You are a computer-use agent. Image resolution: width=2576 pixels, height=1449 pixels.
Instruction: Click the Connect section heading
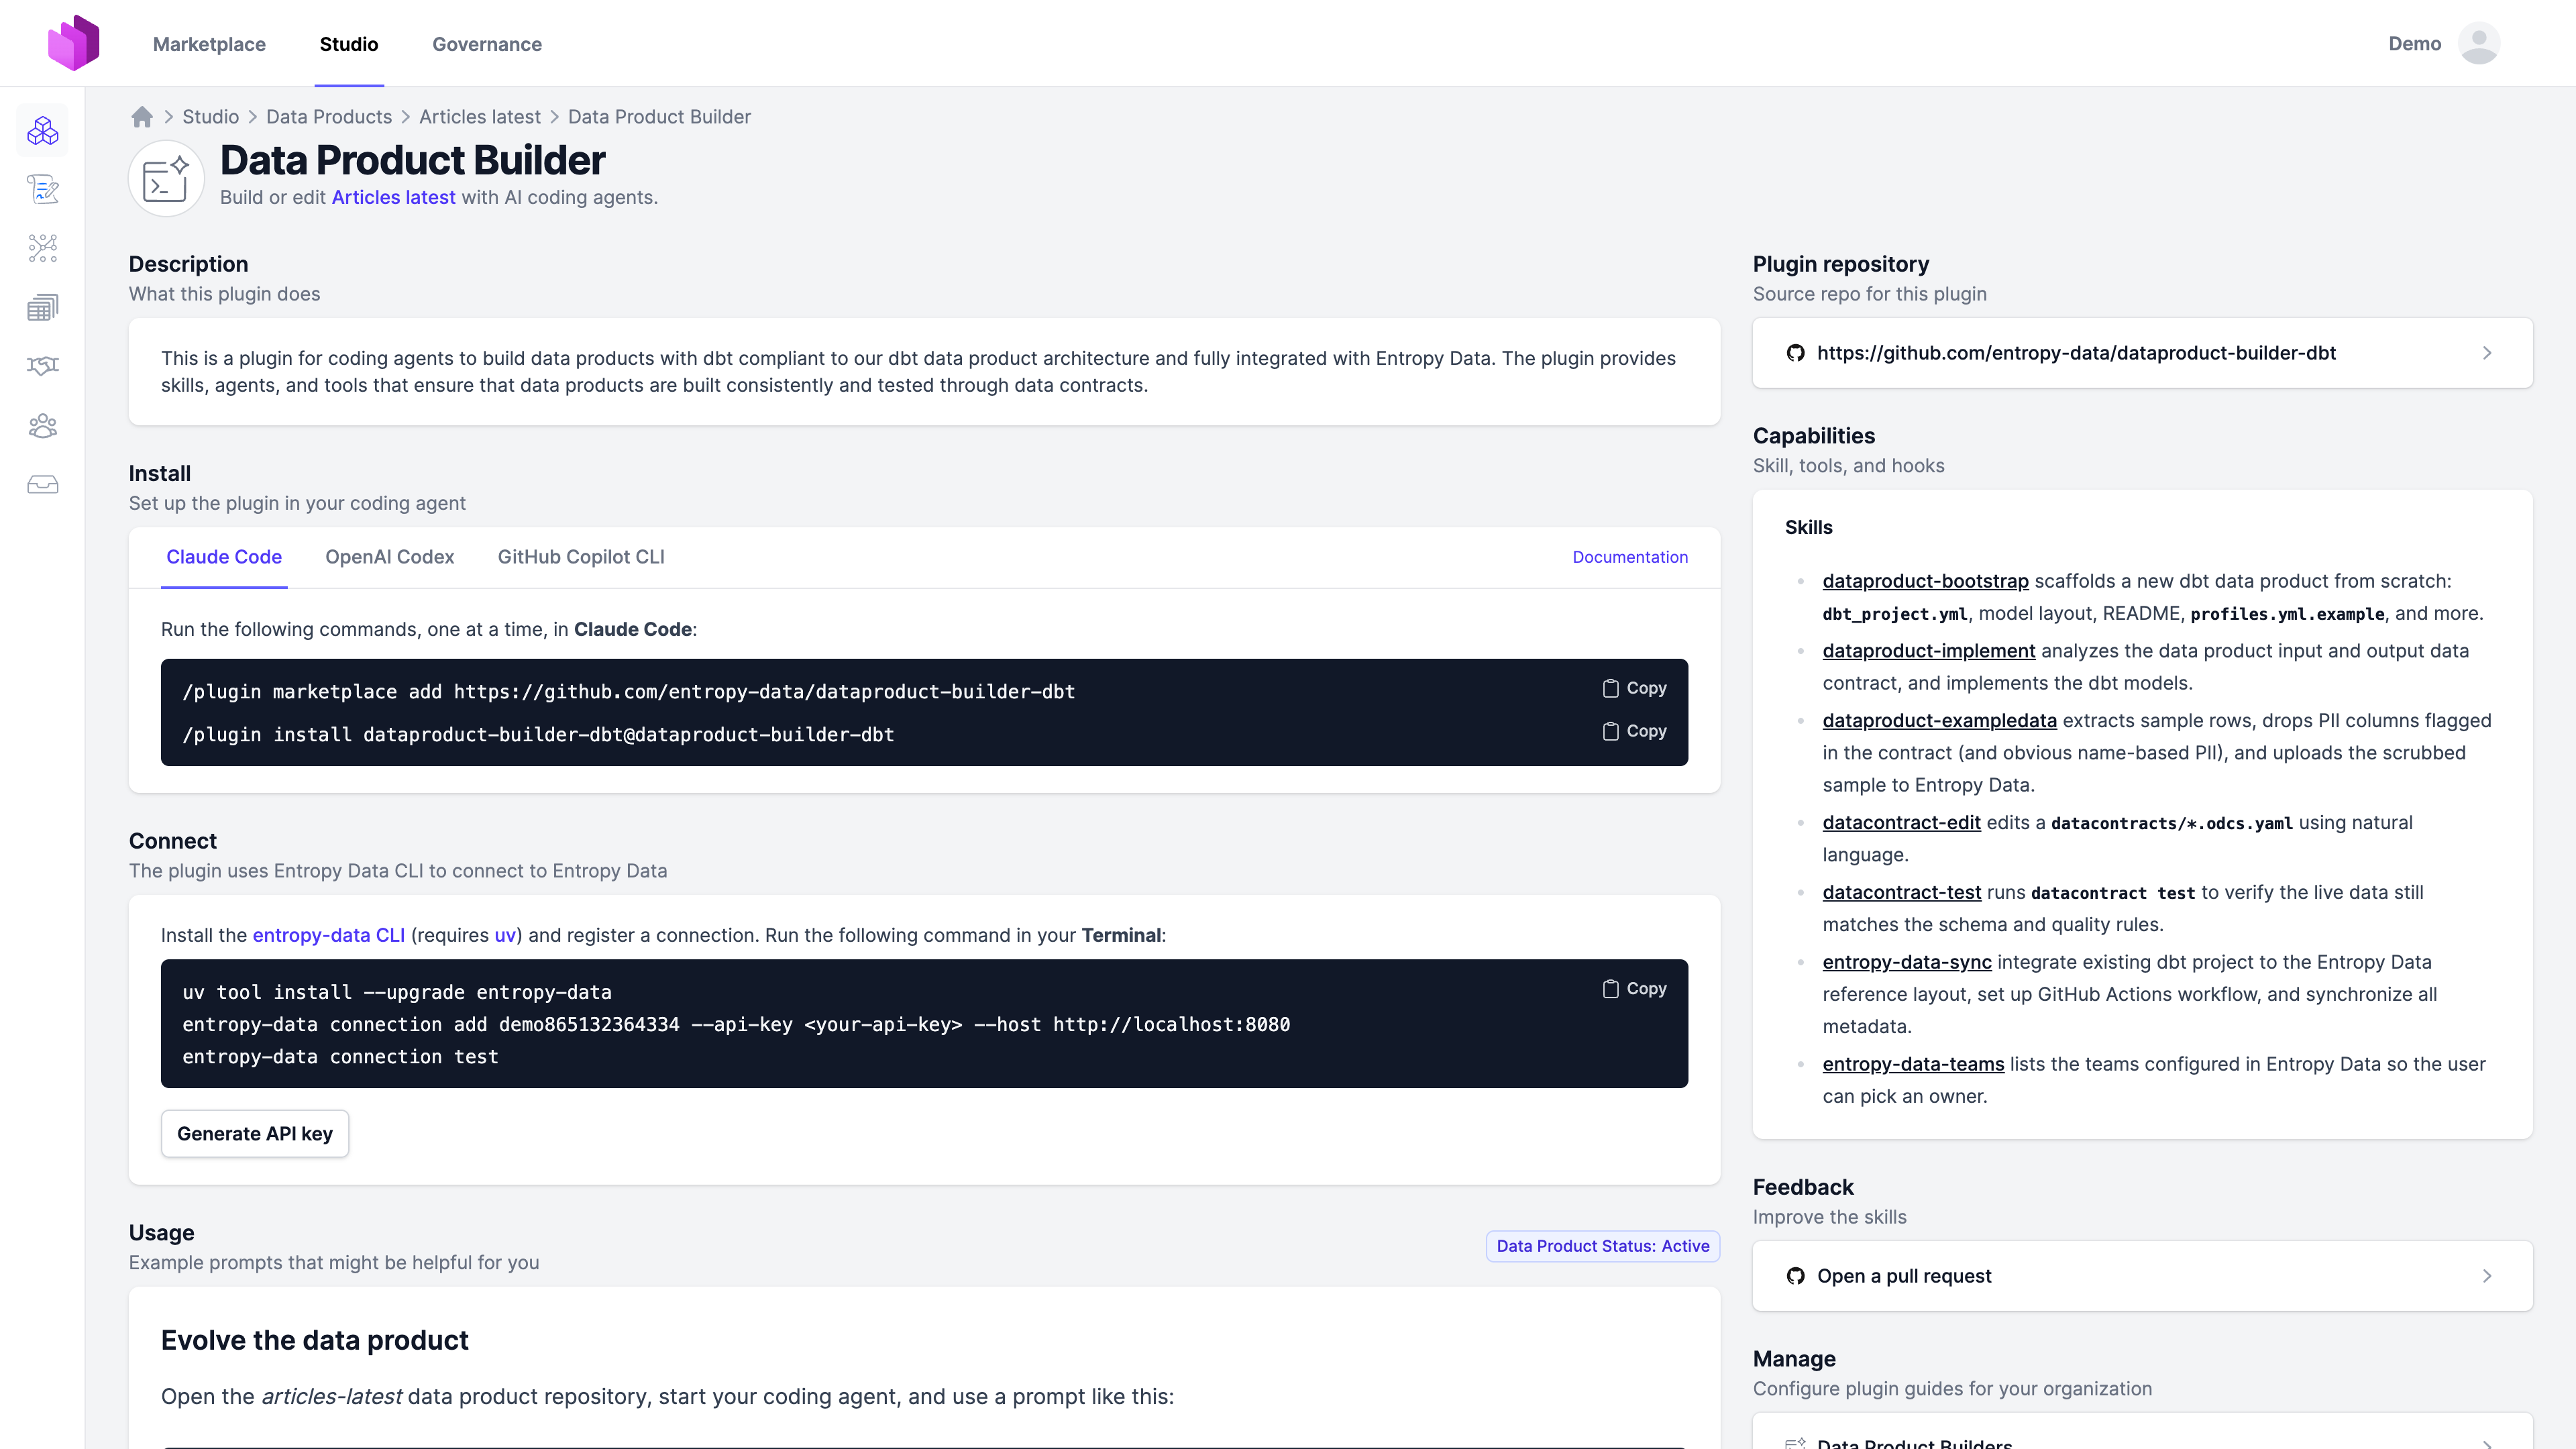coord(173,842)
